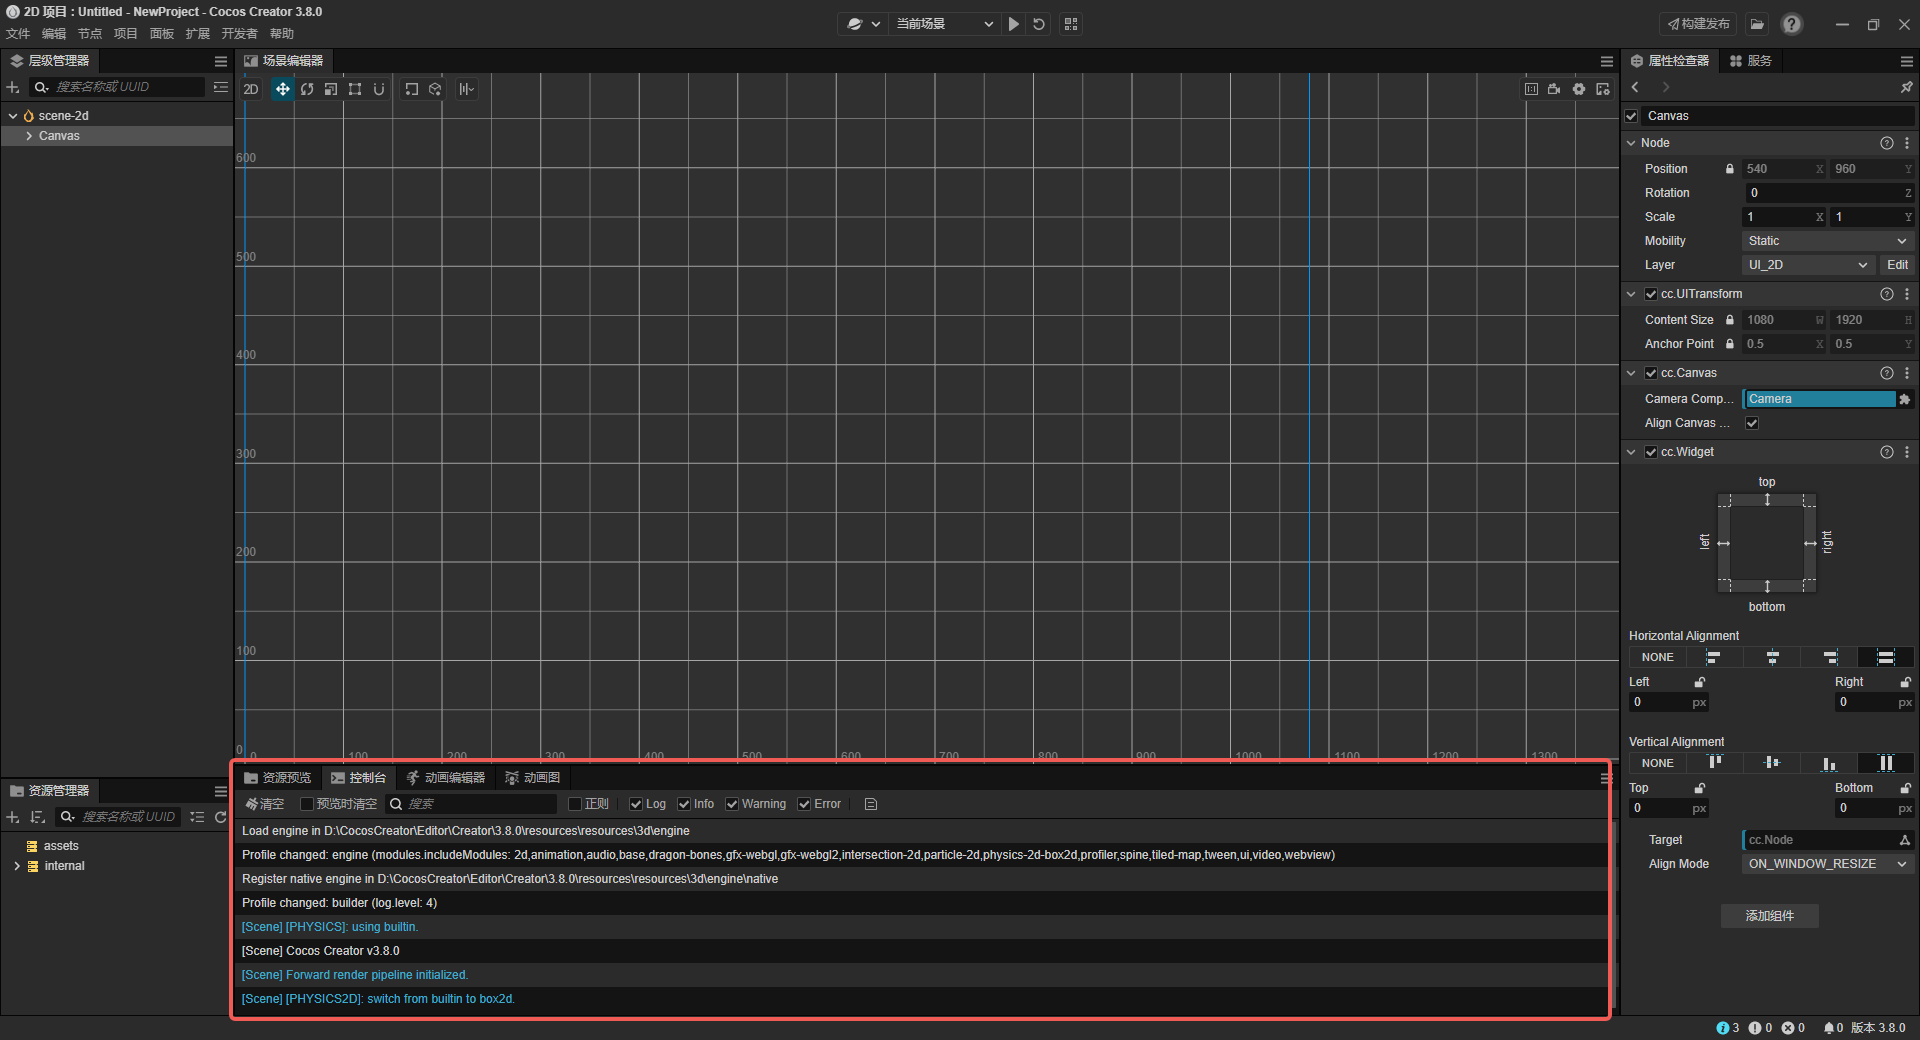The image size is (1920, 1040).
Task: Switch to the Animation Editor (动画编辑器) tab
Action: coord(446,778)
